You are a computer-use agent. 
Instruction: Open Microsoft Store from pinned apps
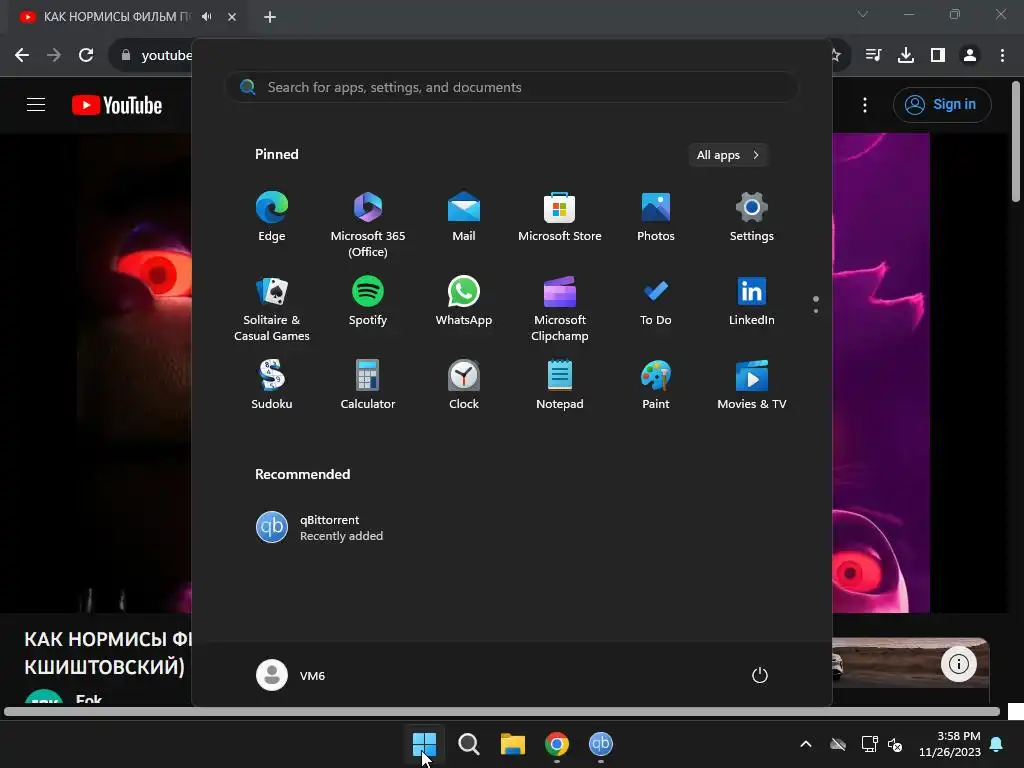click(x=560, y=217)
